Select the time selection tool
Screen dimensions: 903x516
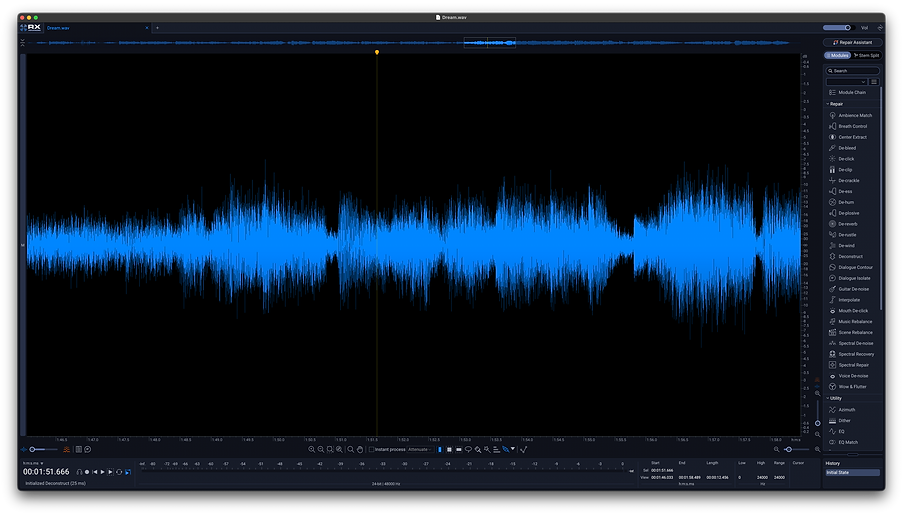pyautogui.click(x=440, y=449)
